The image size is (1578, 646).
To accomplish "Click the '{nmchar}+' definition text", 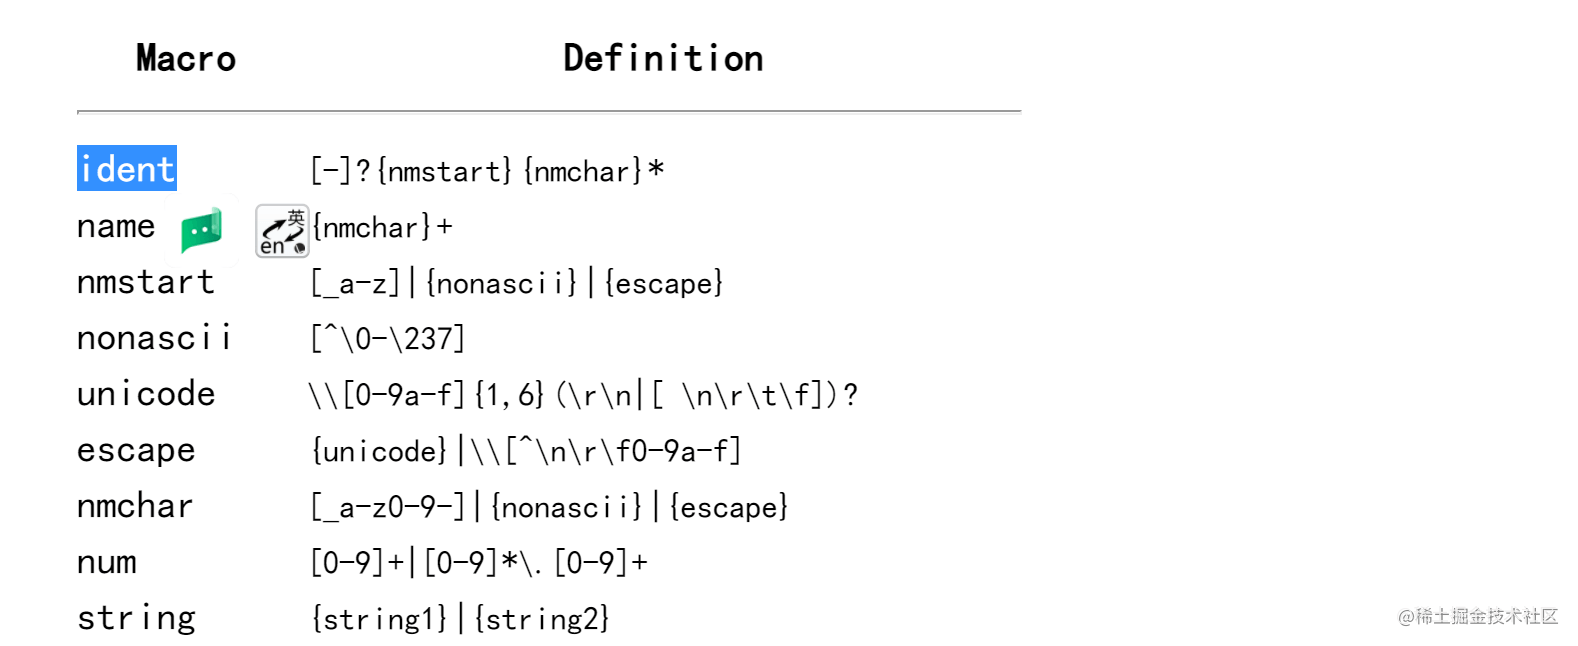I will click(383, 228).
